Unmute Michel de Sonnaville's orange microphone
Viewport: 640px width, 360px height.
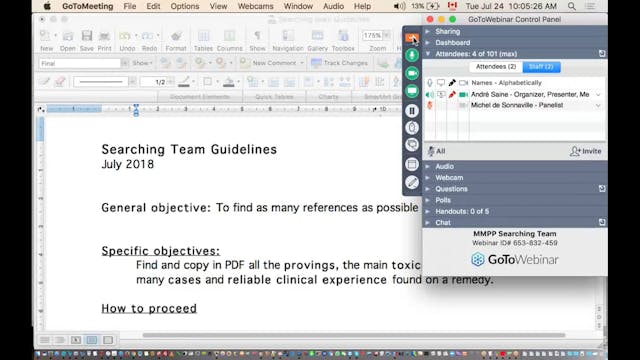pos(430,105)
